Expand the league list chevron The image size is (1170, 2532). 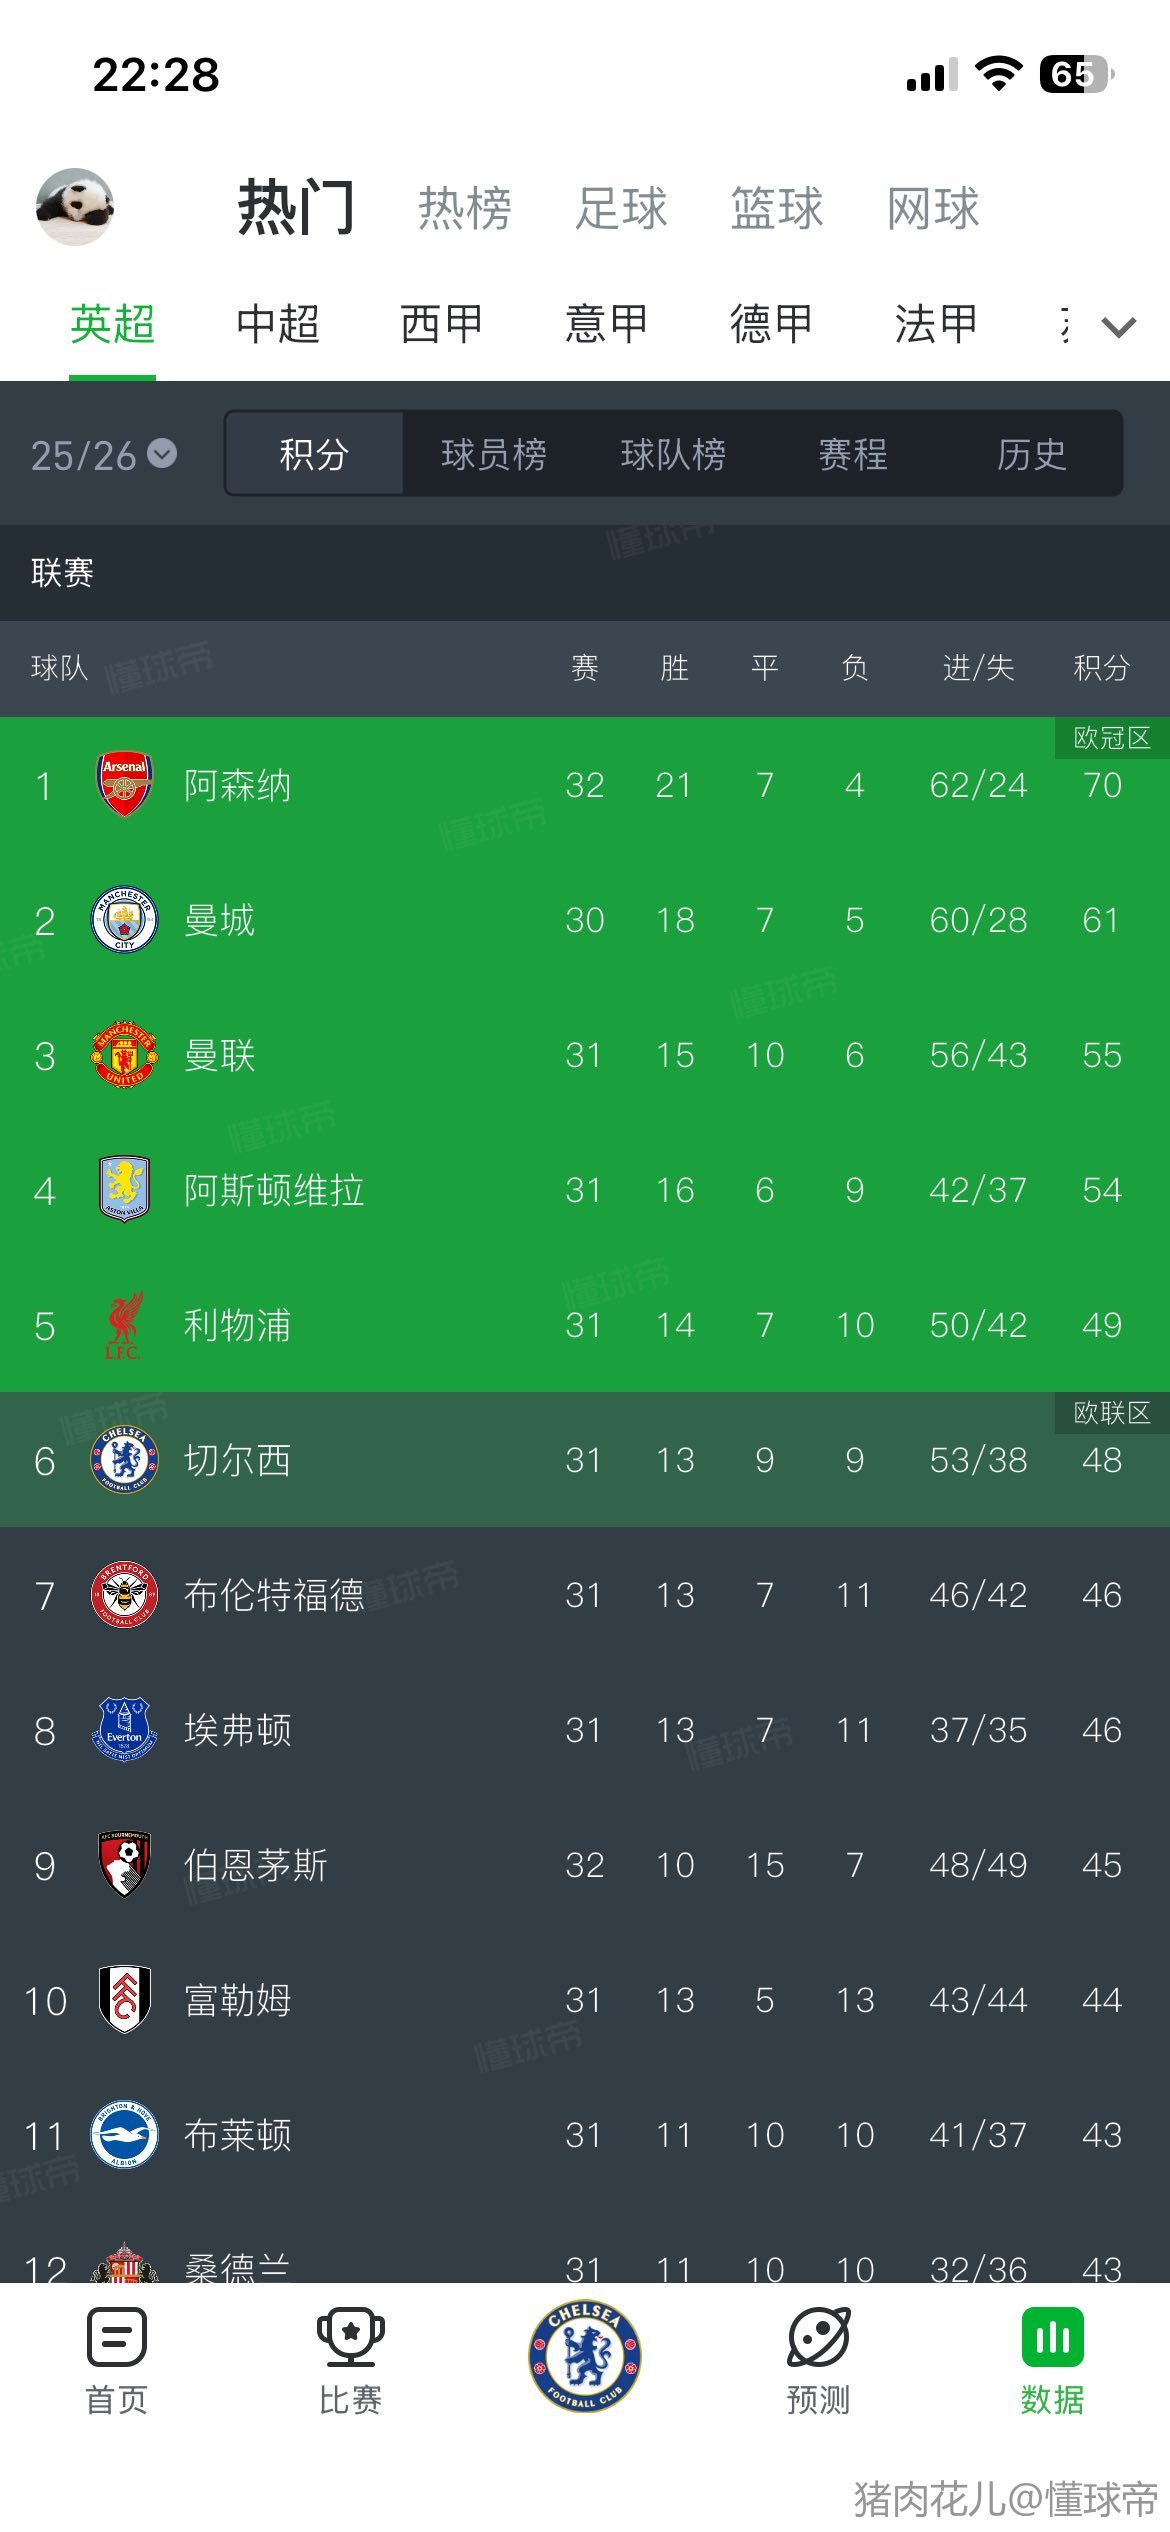[1118, 326]
